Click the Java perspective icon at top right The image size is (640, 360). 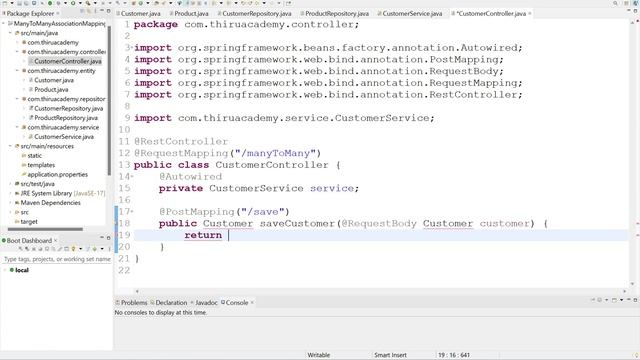tap(635, 3)
